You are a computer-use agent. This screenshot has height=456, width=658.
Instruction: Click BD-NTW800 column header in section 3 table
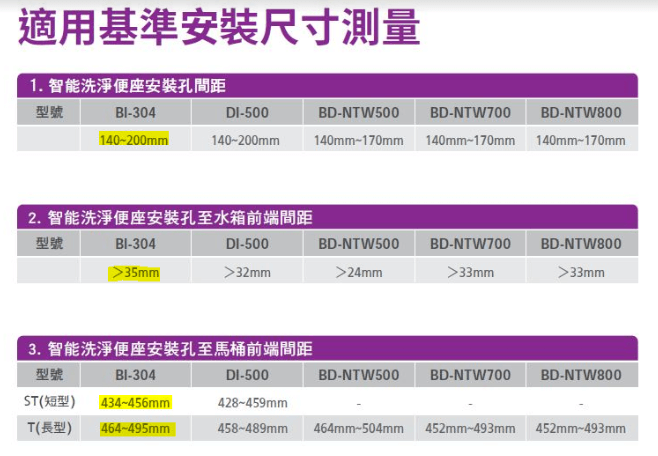click(x=581, y=375)
